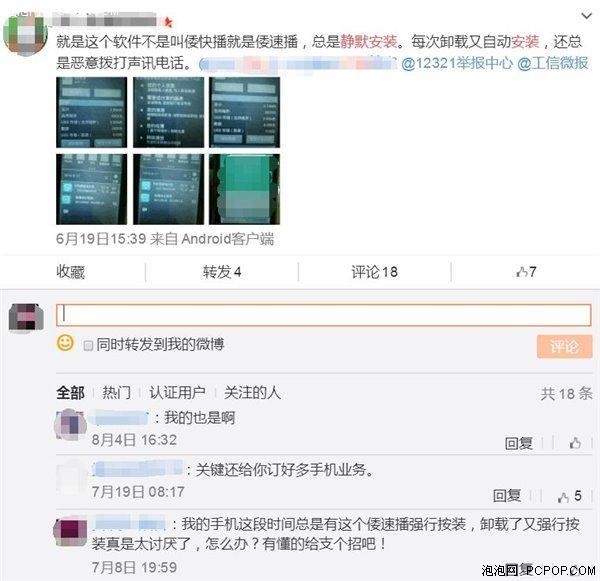Open the poster's profile avatar
The height and width of the screenshot is (581, 600).
[x=25, y=33]
